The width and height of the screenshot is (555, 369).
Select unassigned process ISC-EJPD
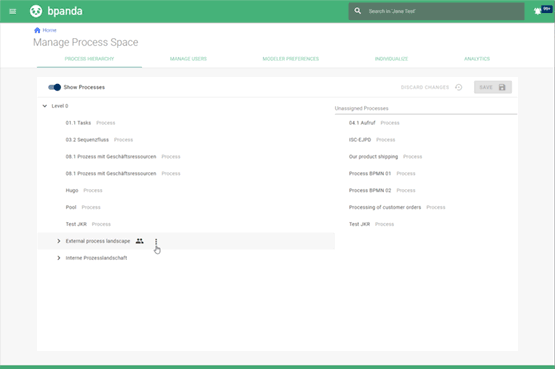(x=426, y=140)
